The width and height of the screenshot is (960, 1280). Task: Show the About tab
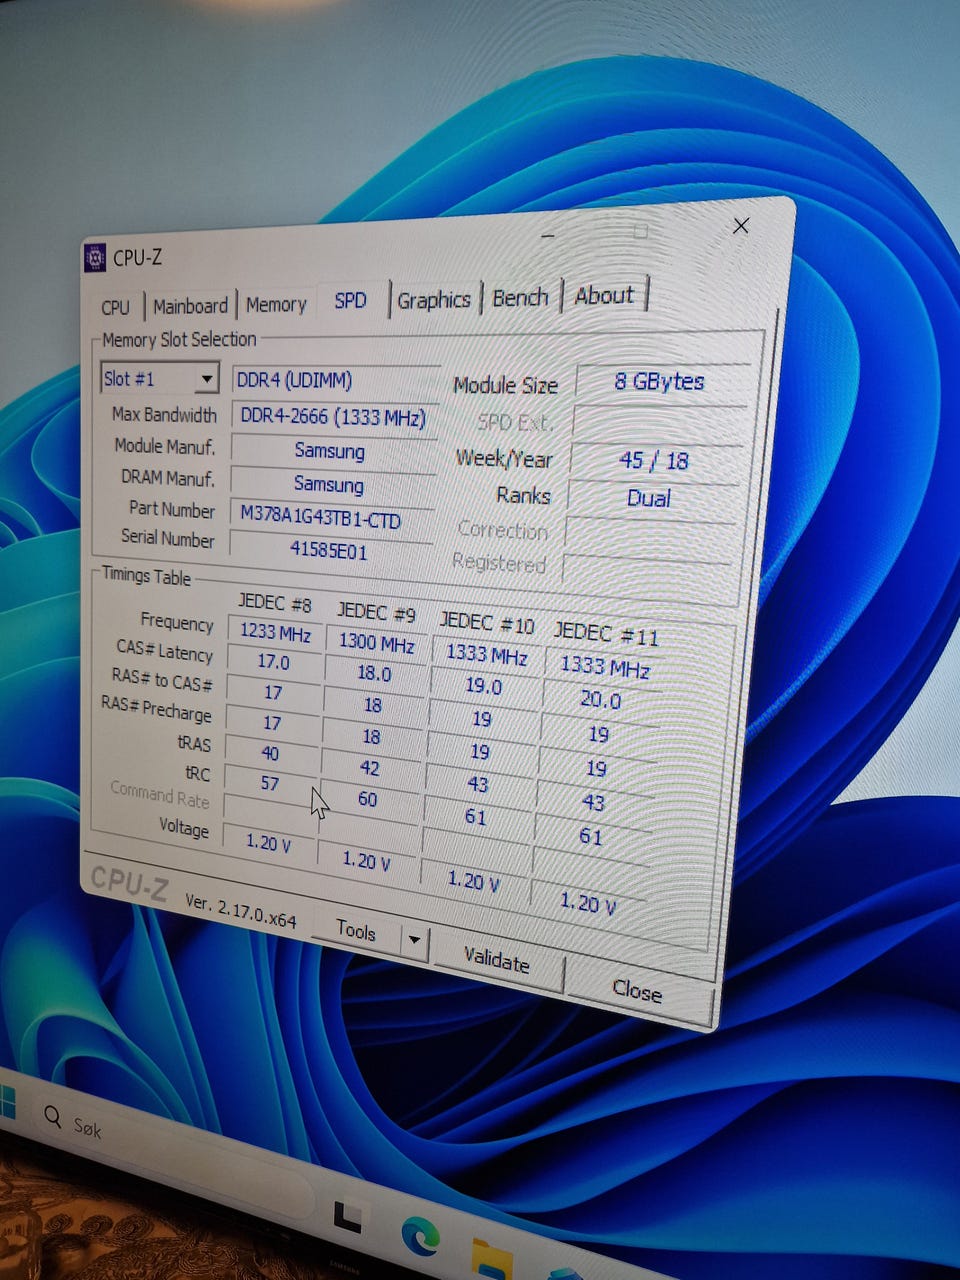tap(604, 295)
